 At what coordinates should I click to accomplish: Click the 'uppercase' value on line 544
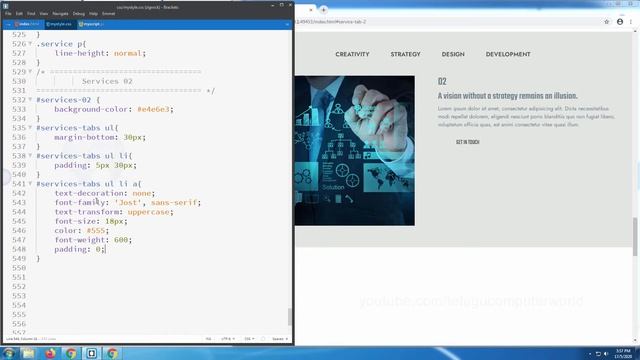(x=148, y=212)
